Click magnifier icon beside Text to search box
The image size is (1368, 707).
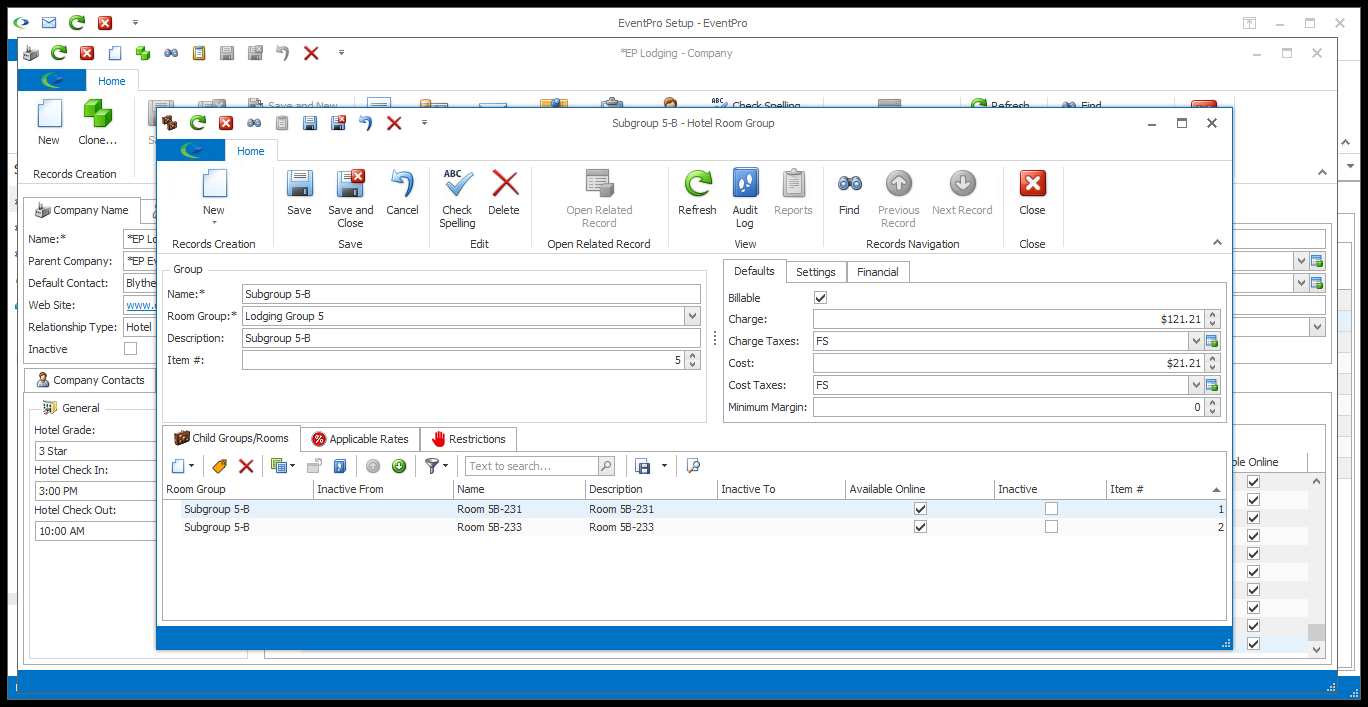pyautogui.click(x=606, y=466)
